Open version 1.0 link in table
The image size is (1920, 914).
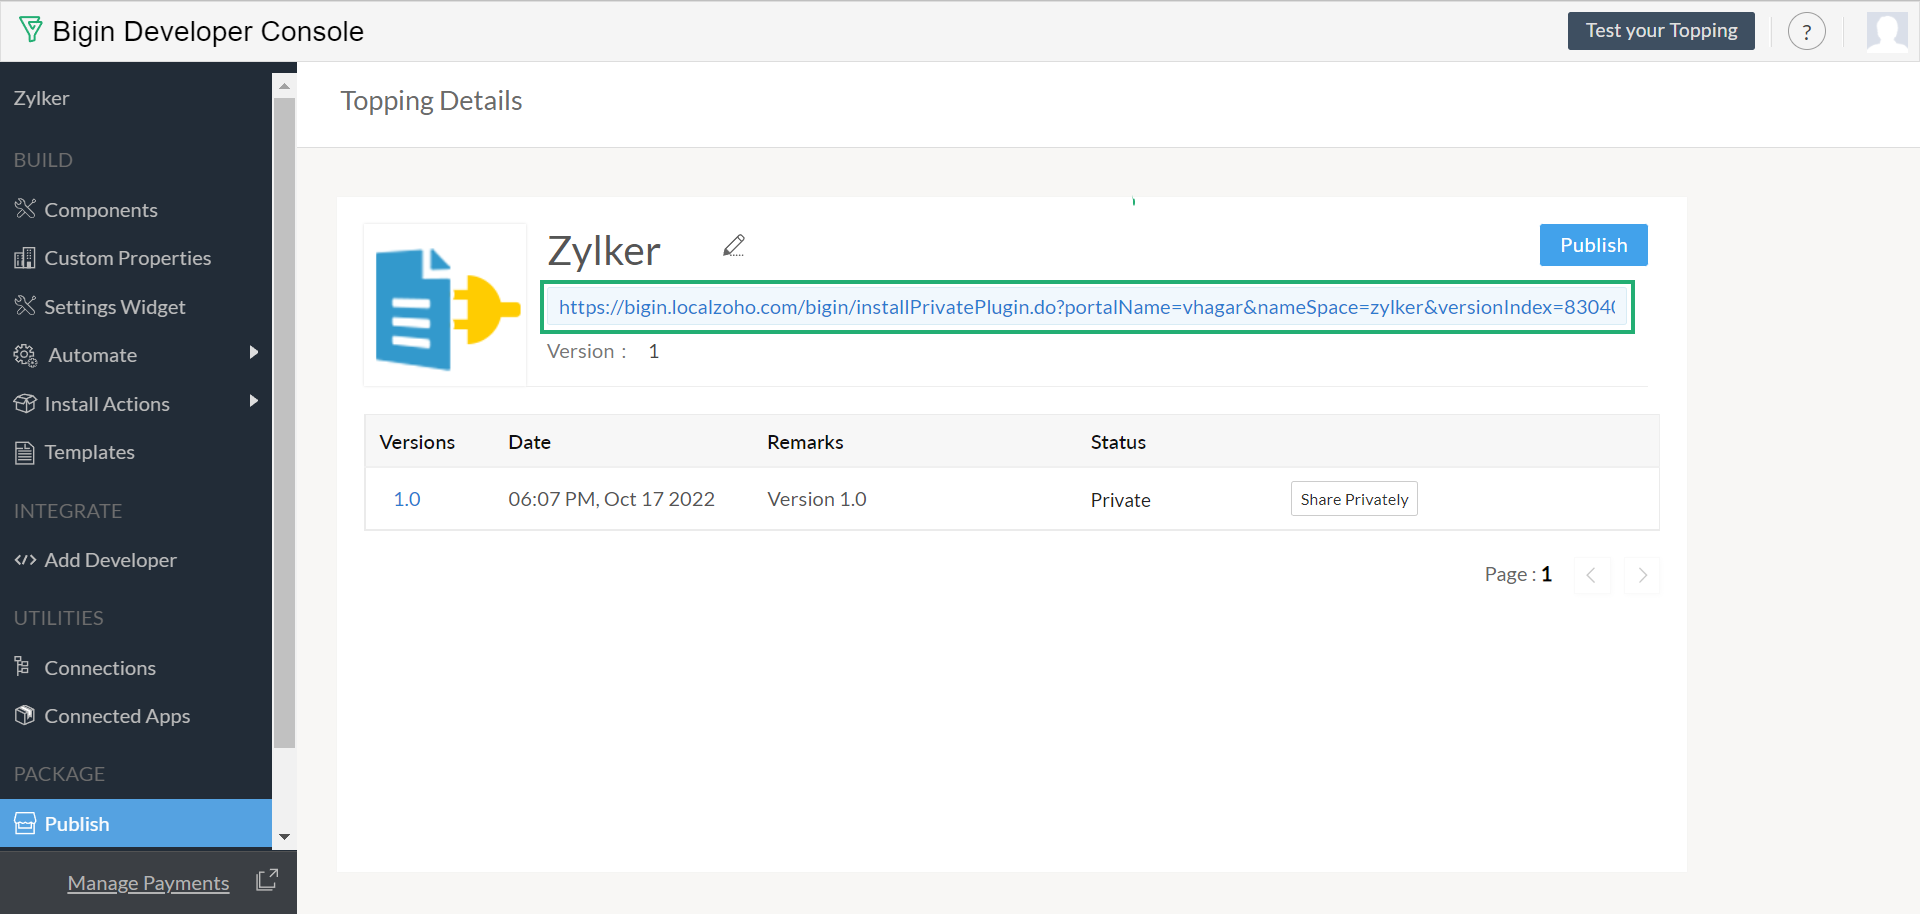pyautogui.click(x=407, y=499)
